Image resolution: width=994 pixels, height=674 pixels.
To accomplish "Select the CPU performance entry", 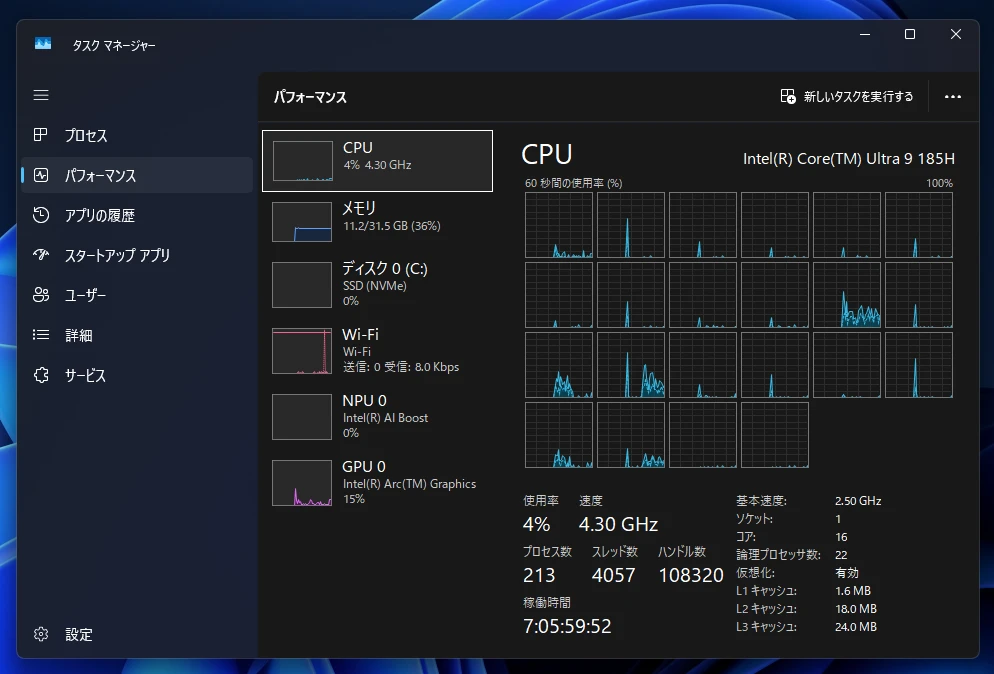I will click(377, 160).
